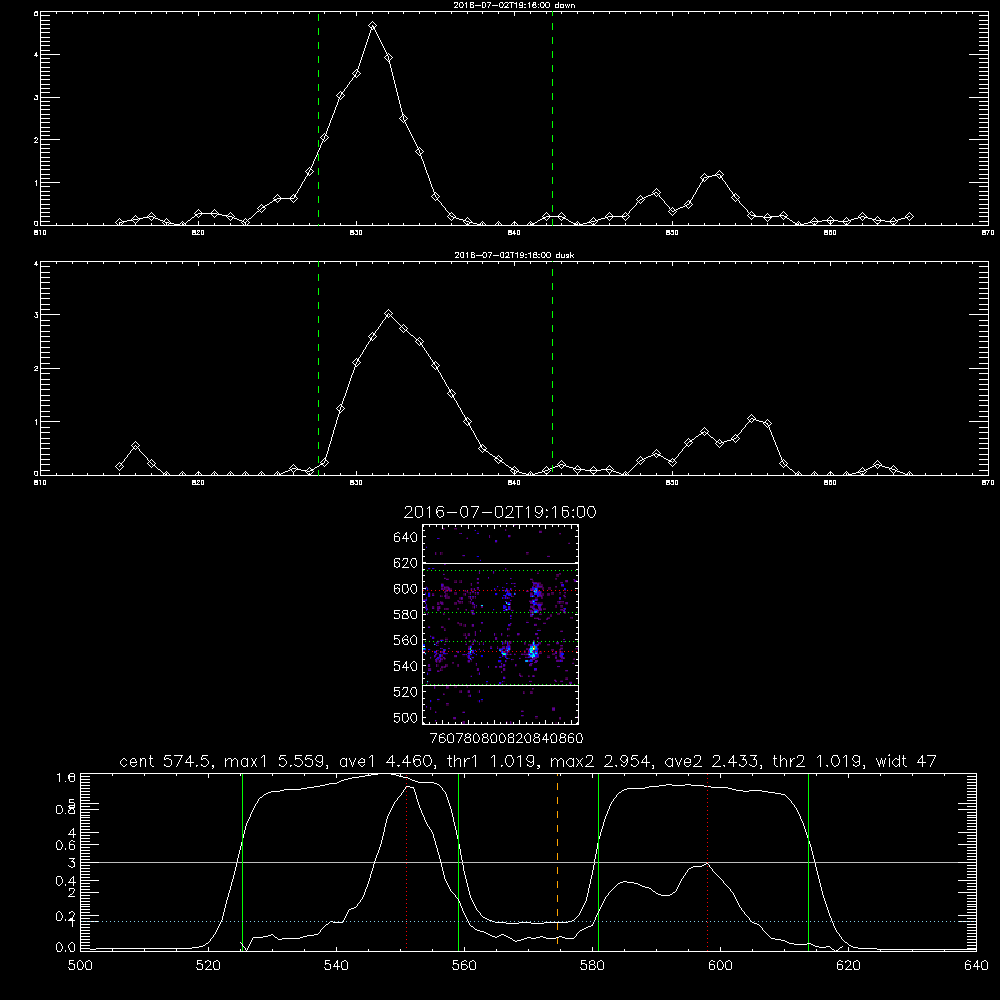Viewport: 1000px width, 1000px height.
Task: Click the 640 label on the image y-axis
Action: point(406,537)
